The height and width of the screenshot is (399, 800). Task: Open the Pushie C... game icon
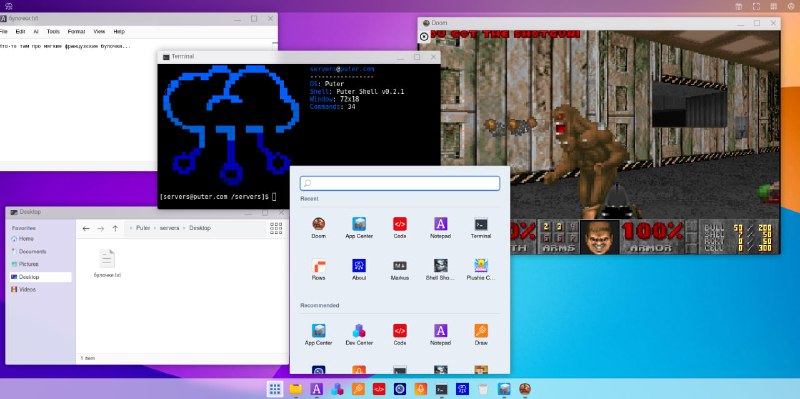[x=481, y=269]
